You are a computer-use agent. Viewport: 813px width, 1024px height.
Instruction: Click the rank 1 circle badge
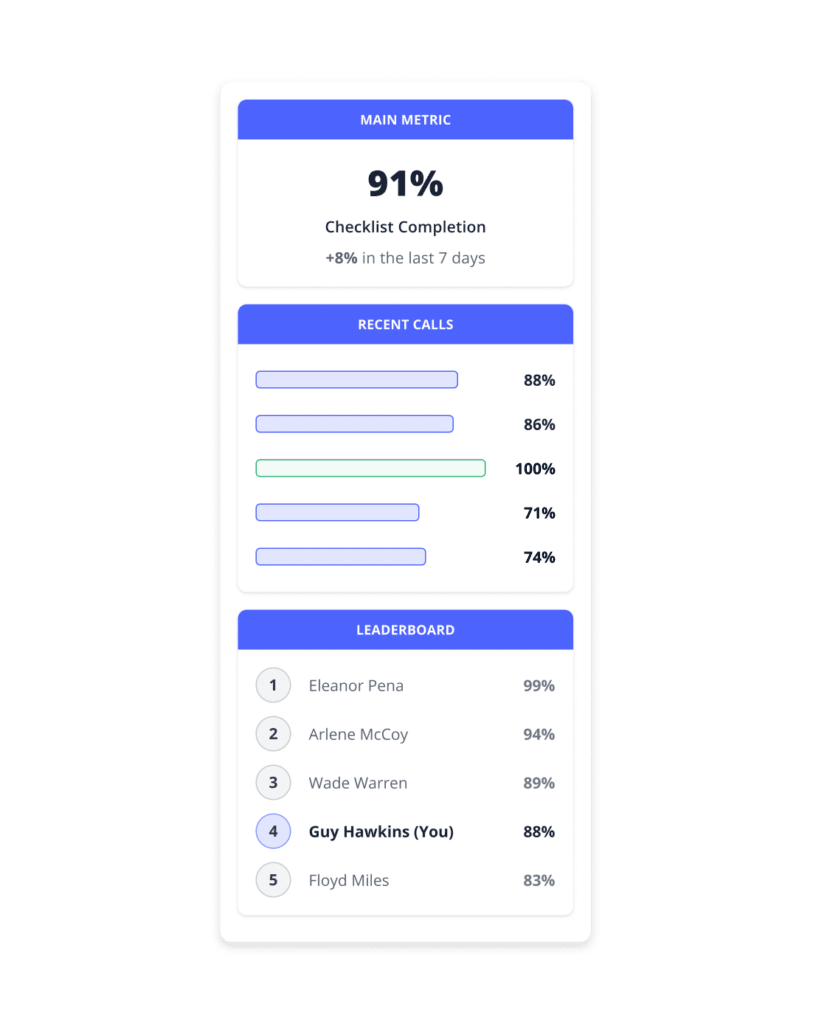(x=273, y=685)
